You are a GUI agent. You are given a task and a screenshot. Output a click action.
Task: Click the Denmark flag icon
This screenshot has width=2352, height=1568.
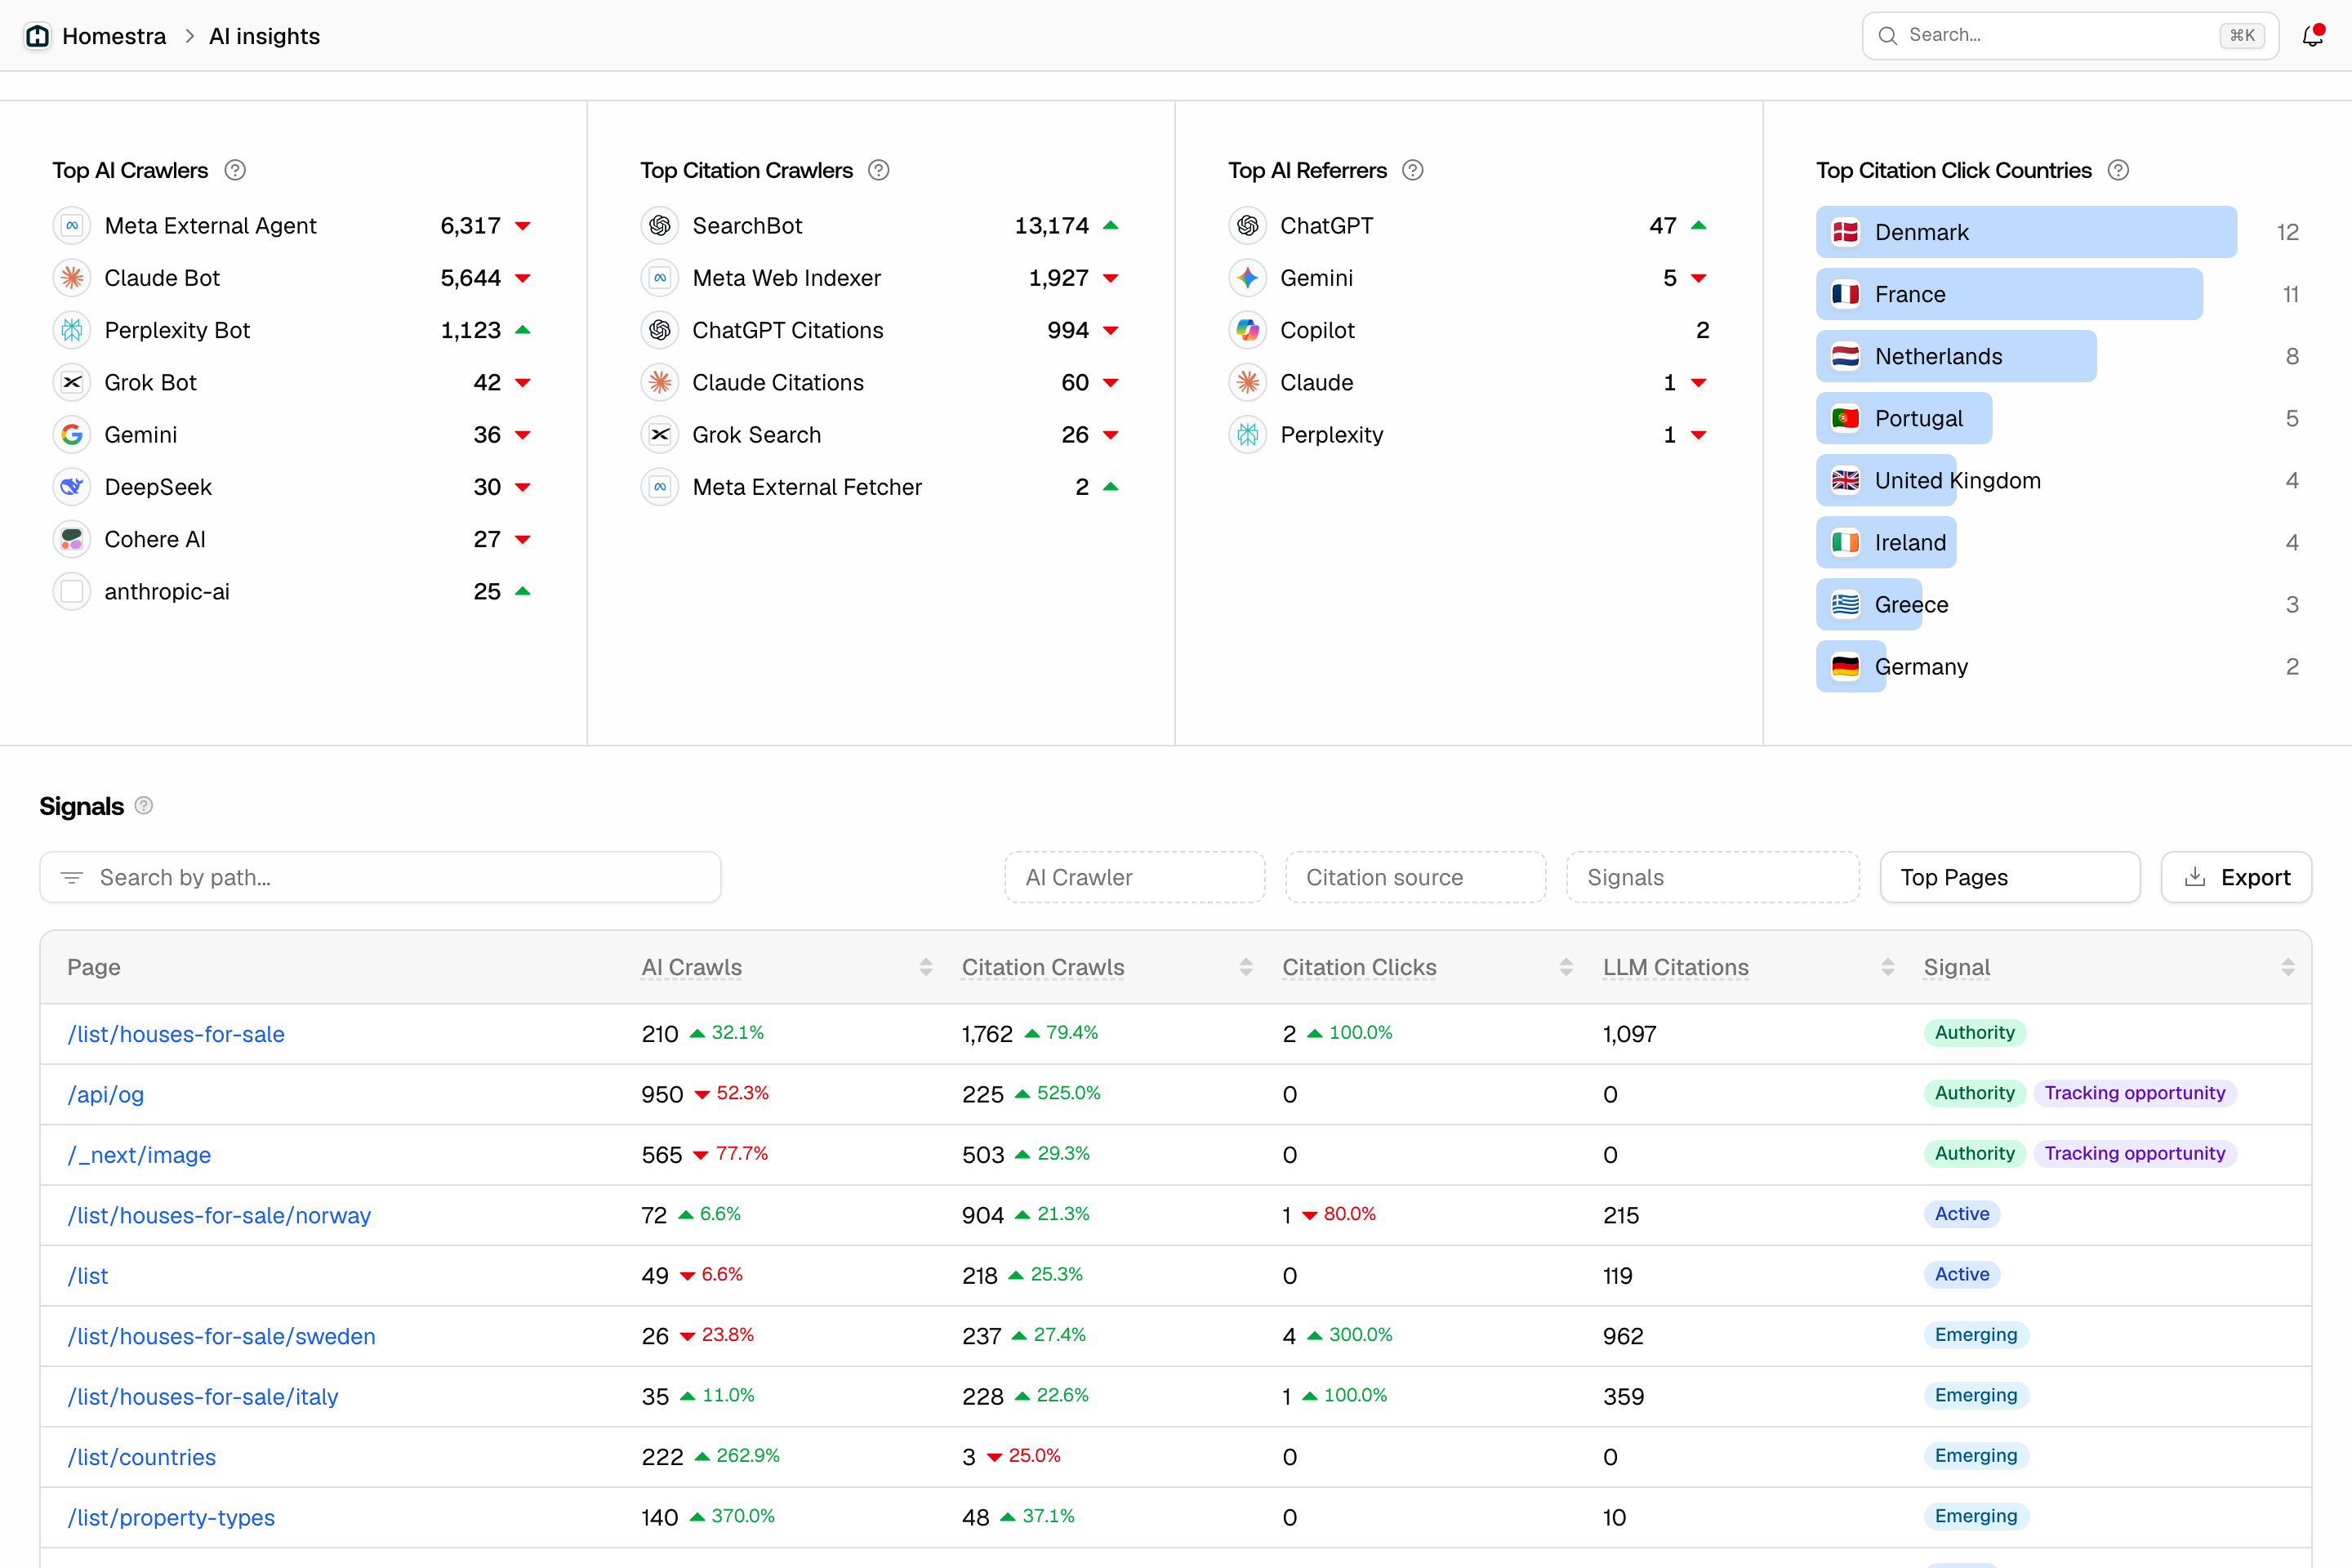[x=1845, y=232]
